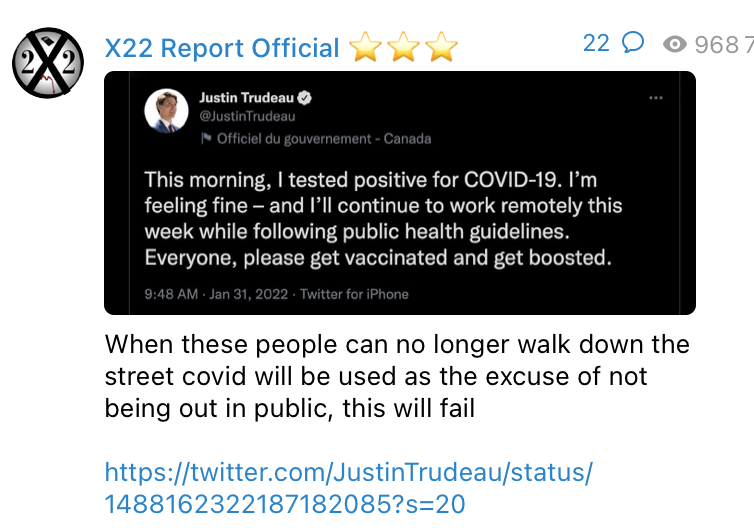The height and width of the screenshot is (528, 754).
Task: Click the views eye icon
Action: pyautogui.click(x=676, y=44)
